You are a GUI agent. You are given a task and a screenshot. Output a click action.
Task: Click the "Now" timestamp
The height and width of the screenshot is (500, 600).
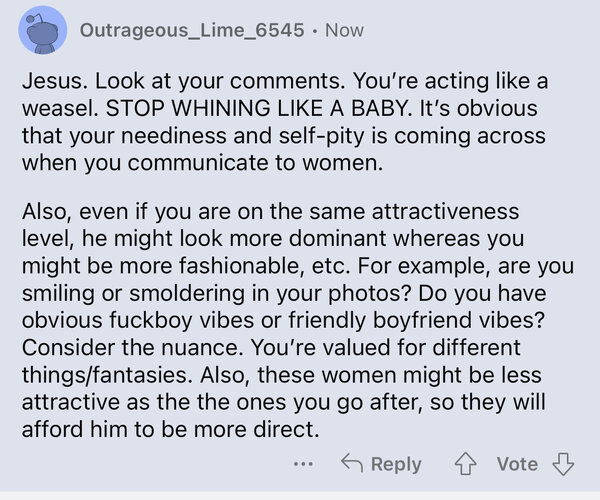coord(344,30)
